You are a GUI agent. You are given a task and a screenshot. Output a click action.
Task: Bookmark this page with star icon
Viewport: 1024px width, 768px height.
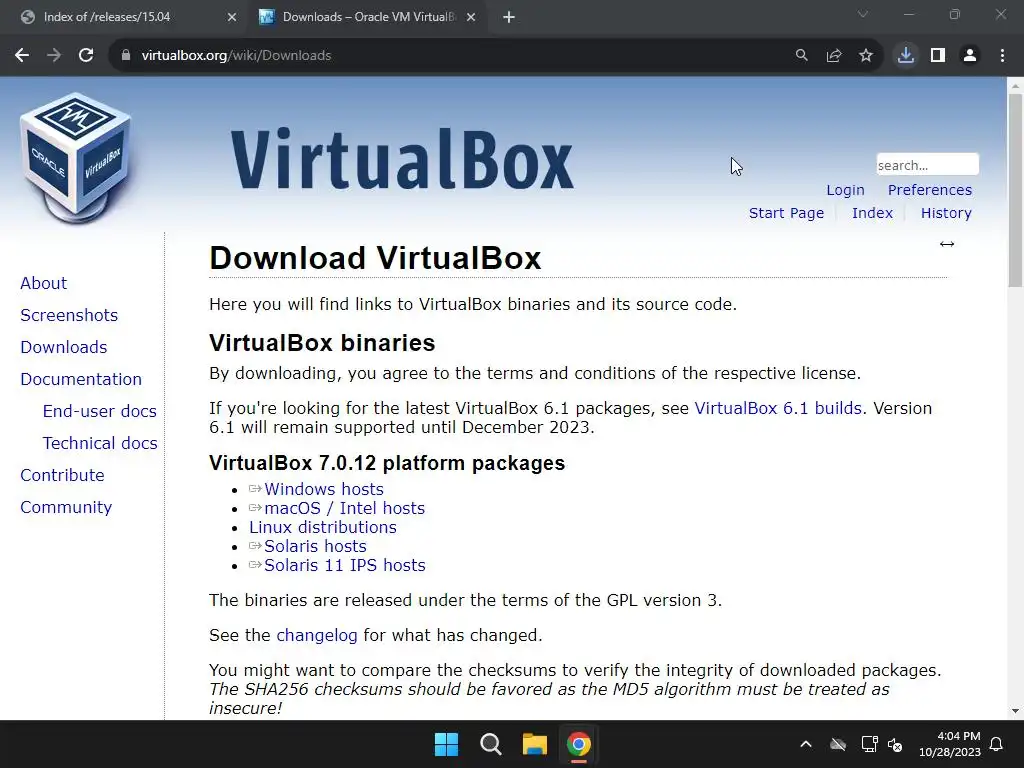(866, 56)
